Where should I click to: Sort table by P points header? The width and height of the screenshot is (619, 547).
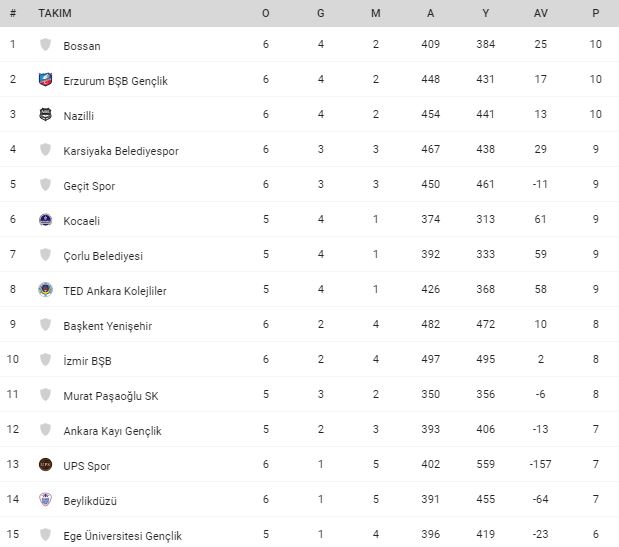pyautogui.click(x=595, y=13)
